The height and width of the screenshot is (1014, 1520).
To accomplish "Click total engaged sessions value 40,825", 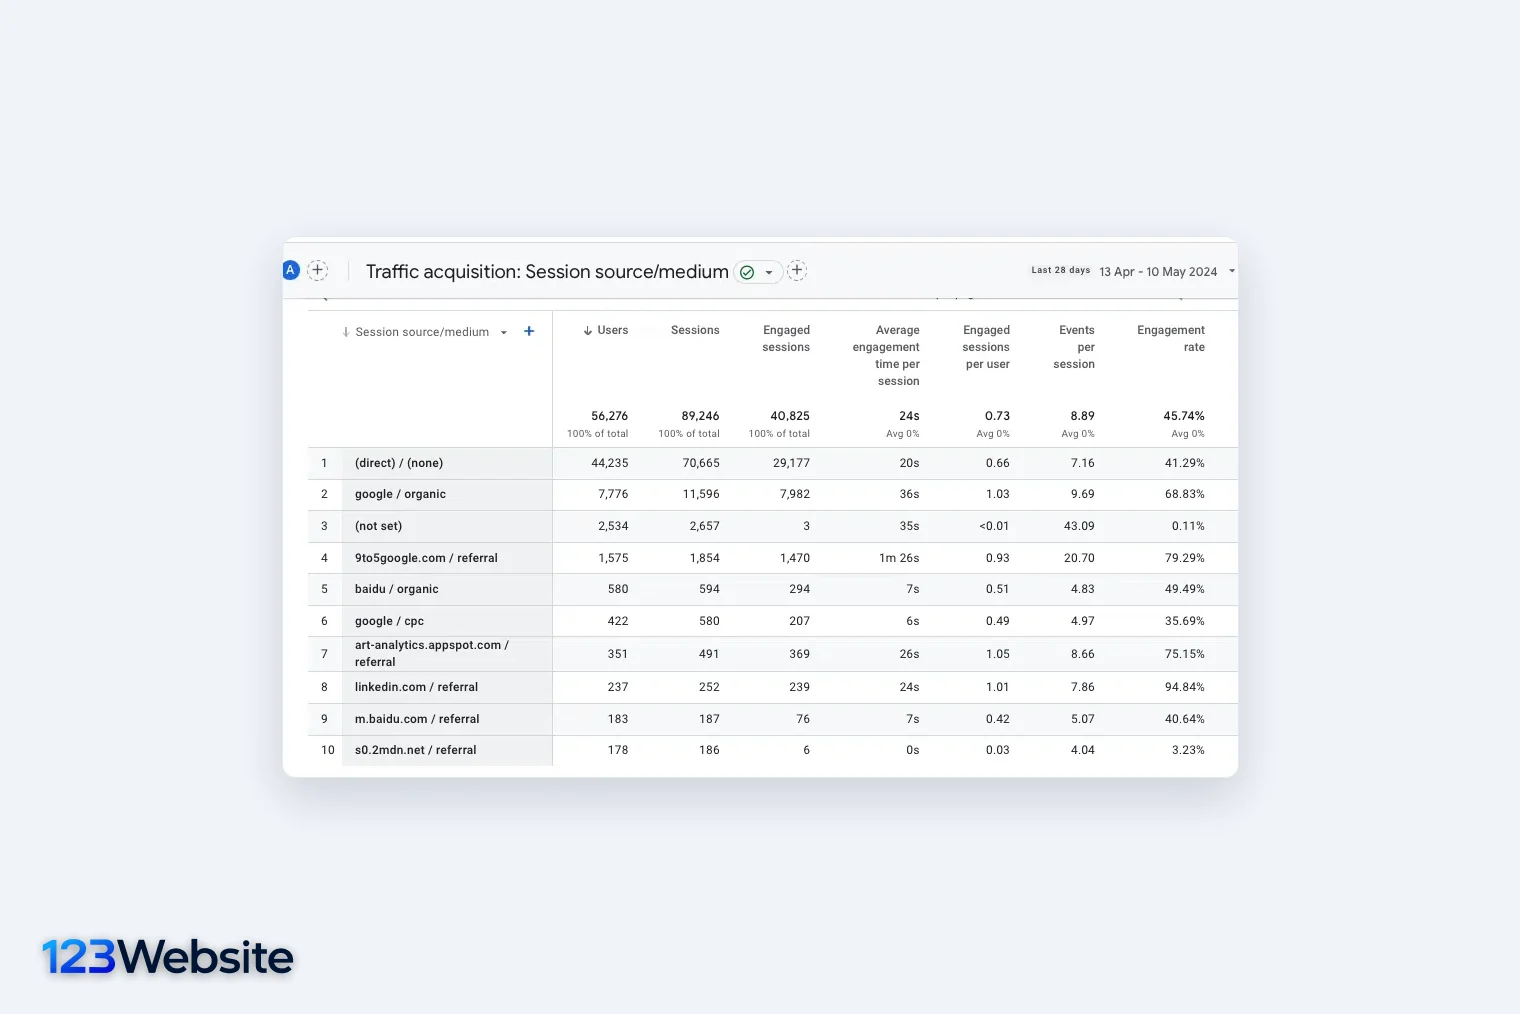I will point(790,416).
